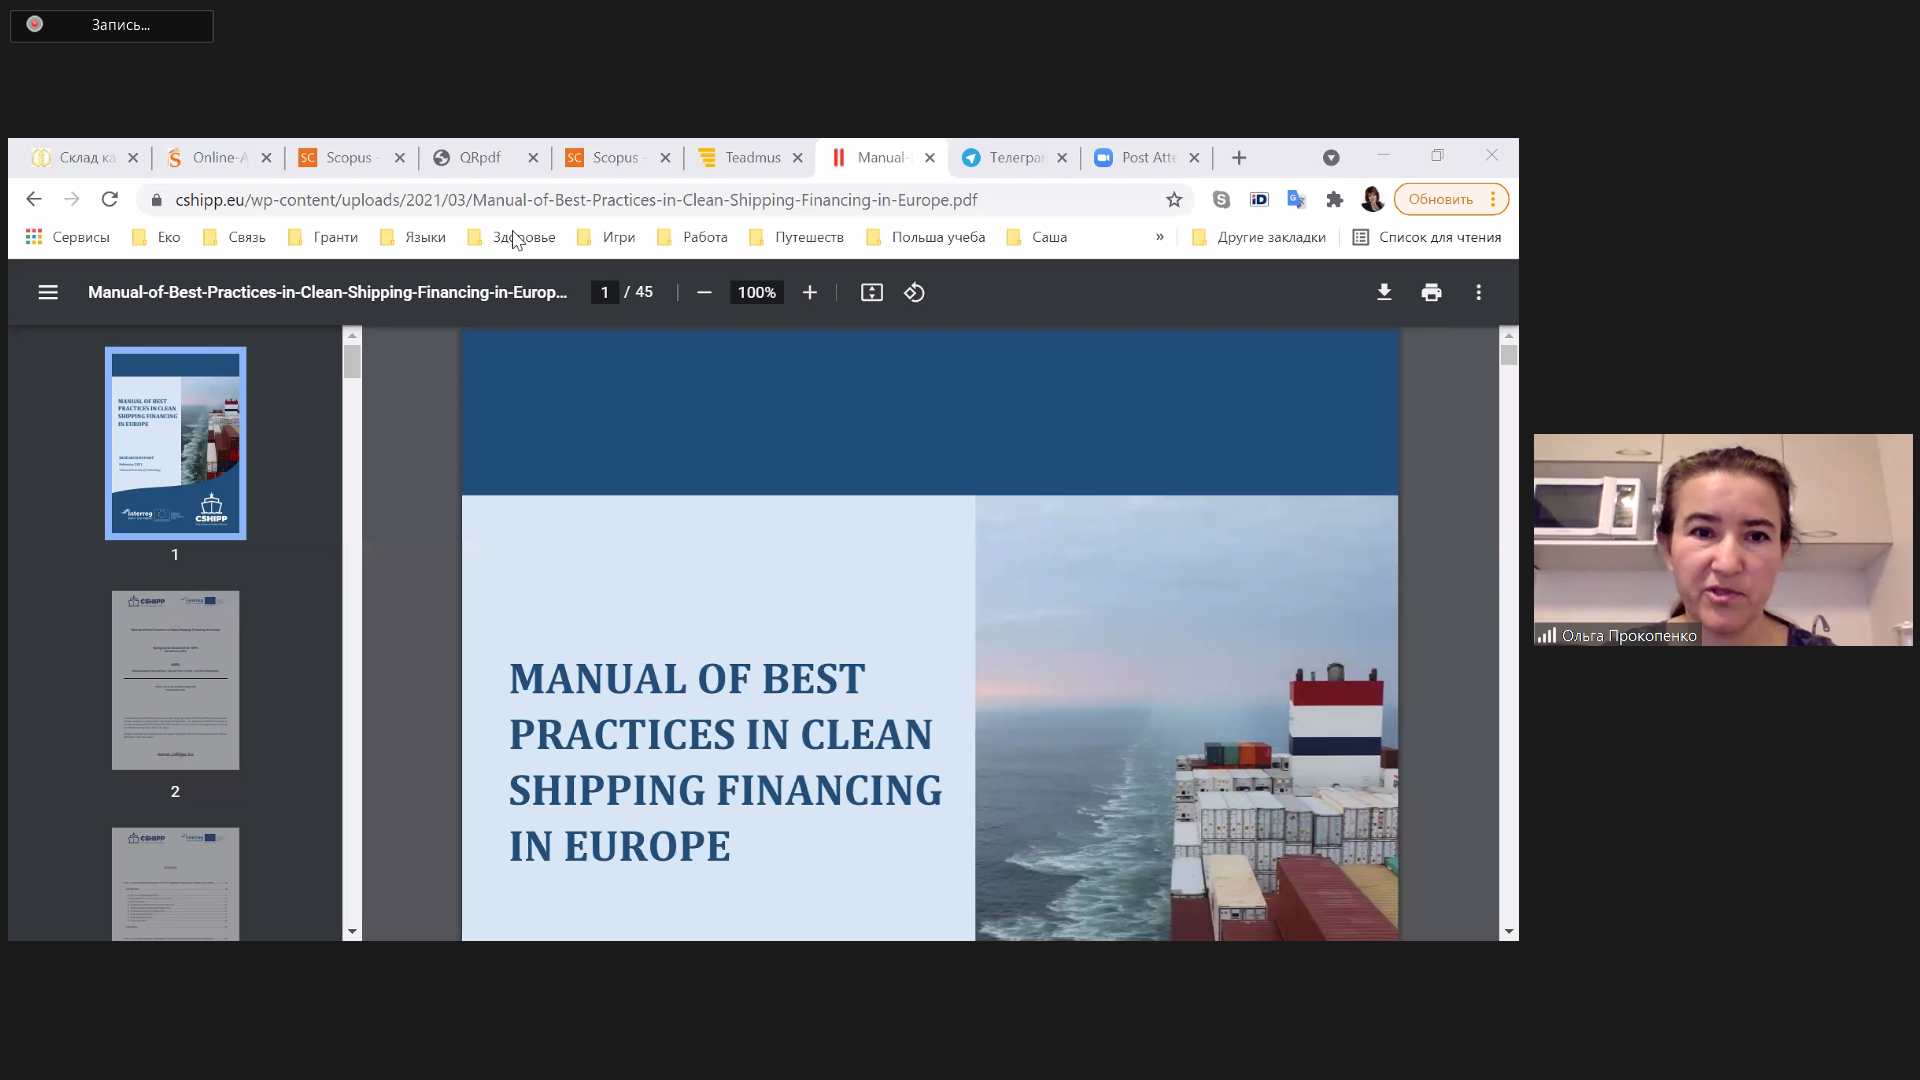Screen dimensions: 1920x1080
Task: Click the page 2 thumbnail
Action: (175, 680)
